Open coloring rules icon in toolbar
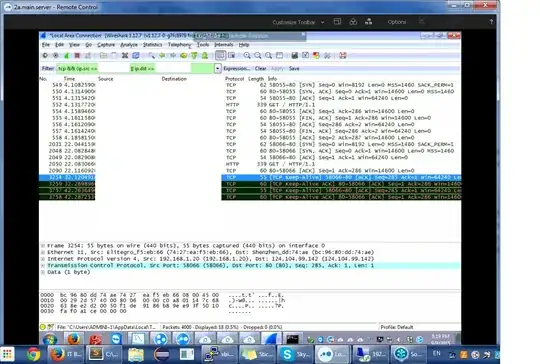Screen dimensions: 540x364 coord(316,55)
